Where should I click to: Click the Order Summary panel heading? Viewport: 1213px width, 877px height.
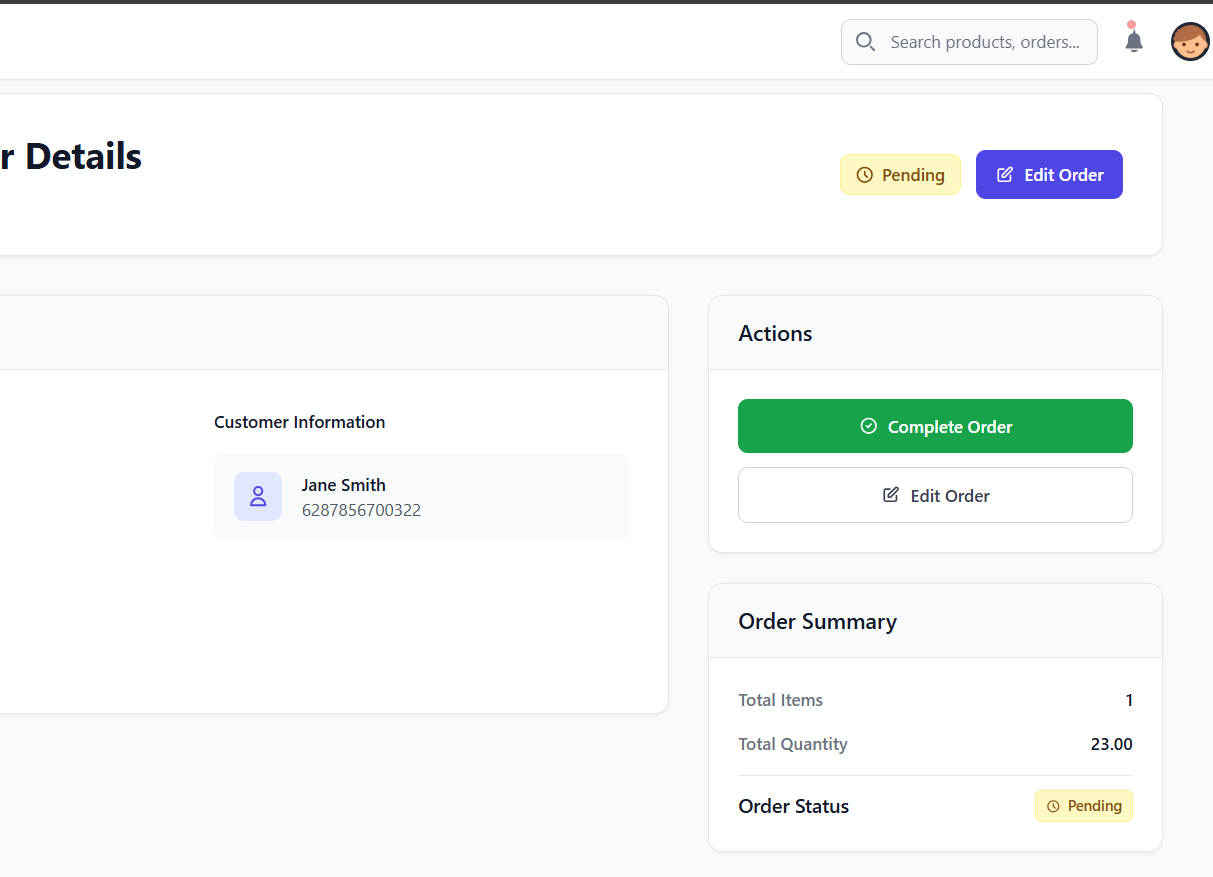[817, 622]
